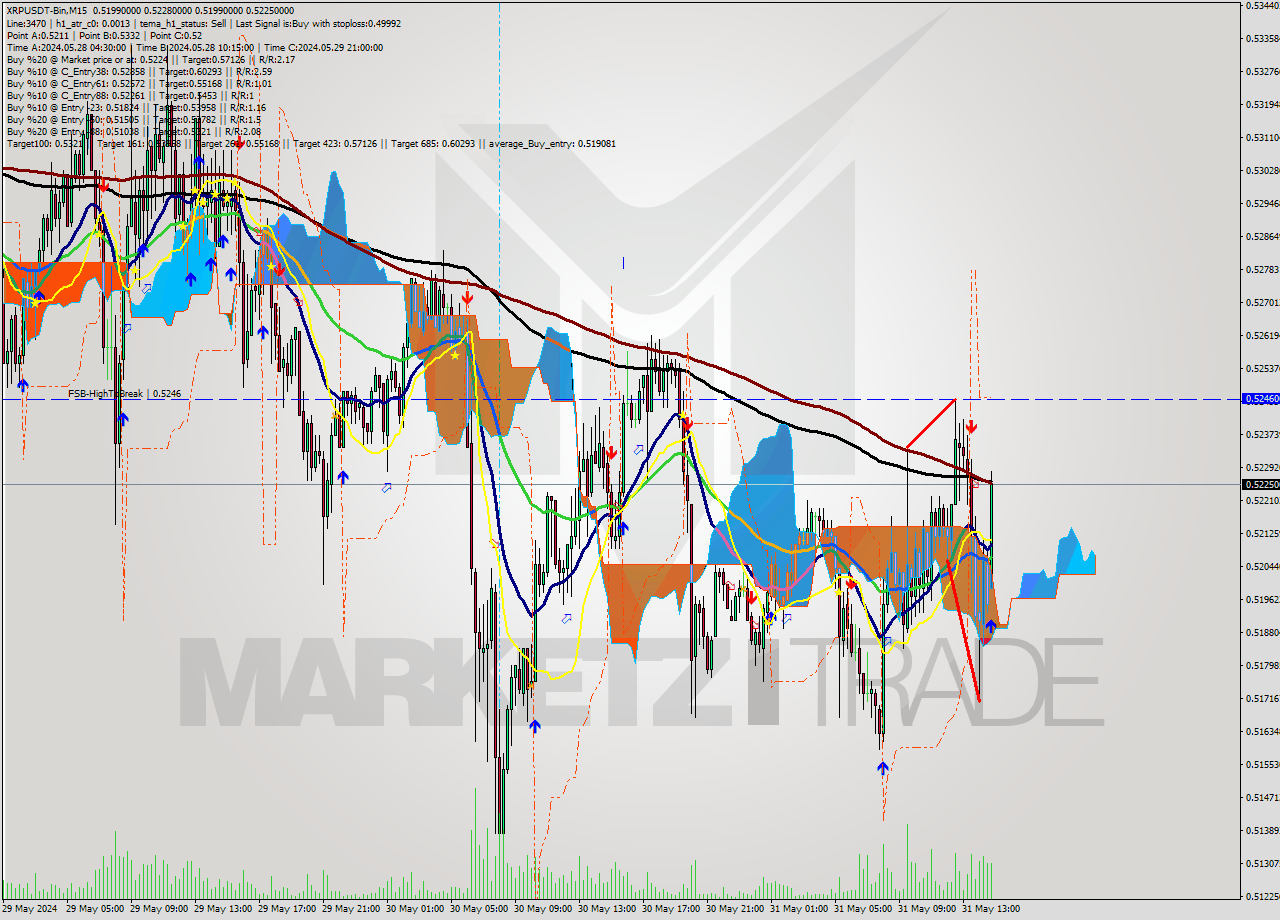Click the top price axis label 0.5344
This screenshot has width=1280, height=920.
(1262, 5)
